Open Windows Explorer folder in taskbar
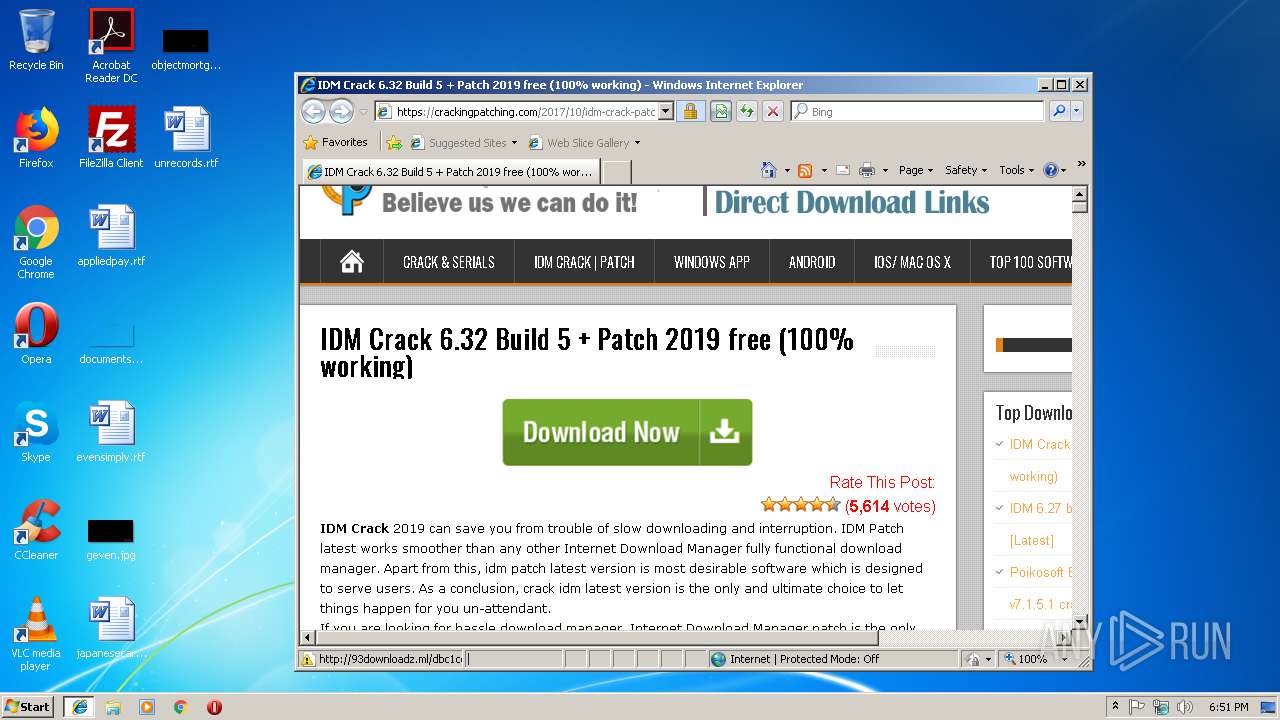 [x=113, y=707]
